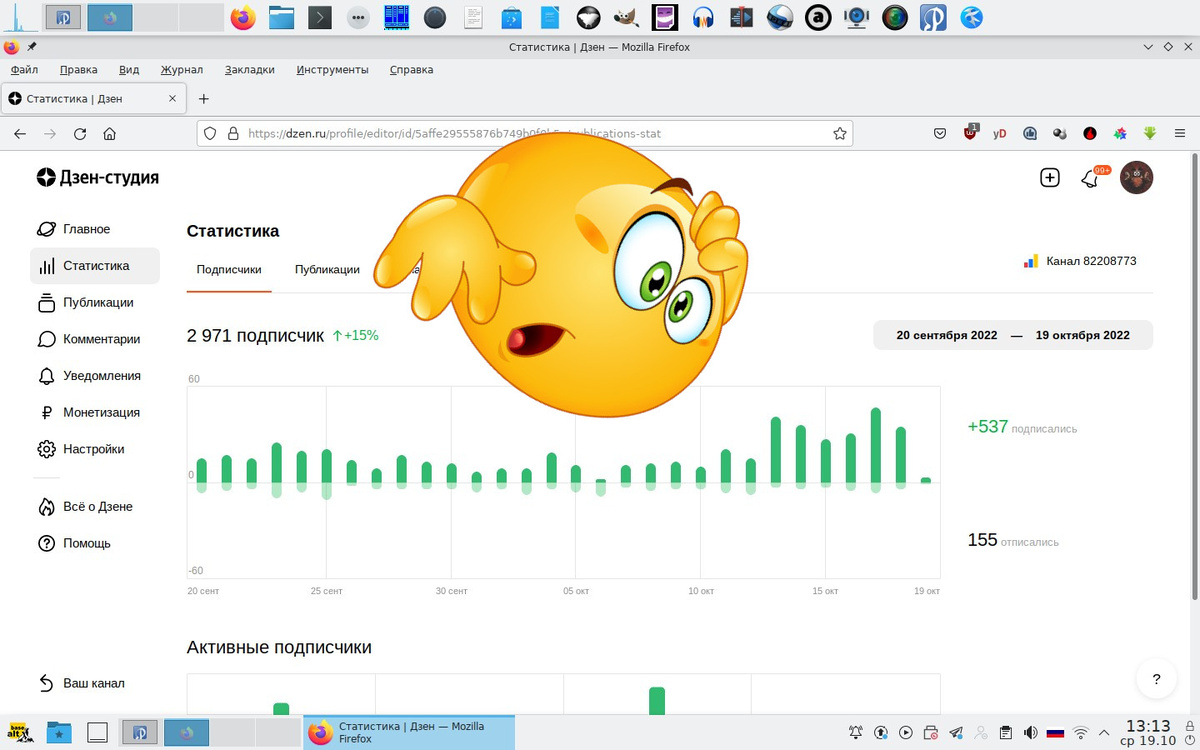Click the dzen.ru address bar
This screenshot has width=1200, height=750.
point(525,133)
